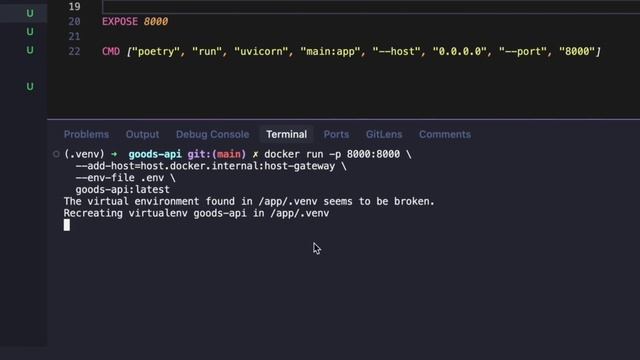Click the --env-file .env argument line
Viewport: 640px width, 360px height.
click(120, 178)
